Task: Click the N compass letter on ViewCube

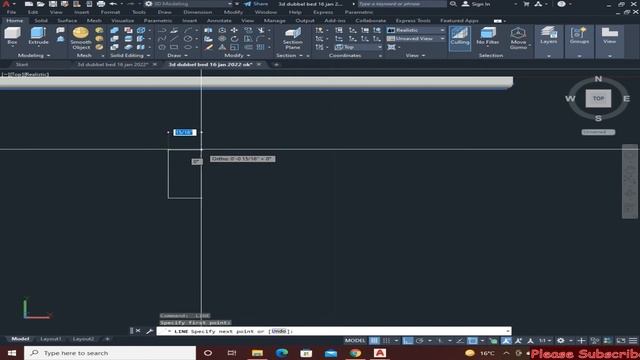Action: (598, 79)
